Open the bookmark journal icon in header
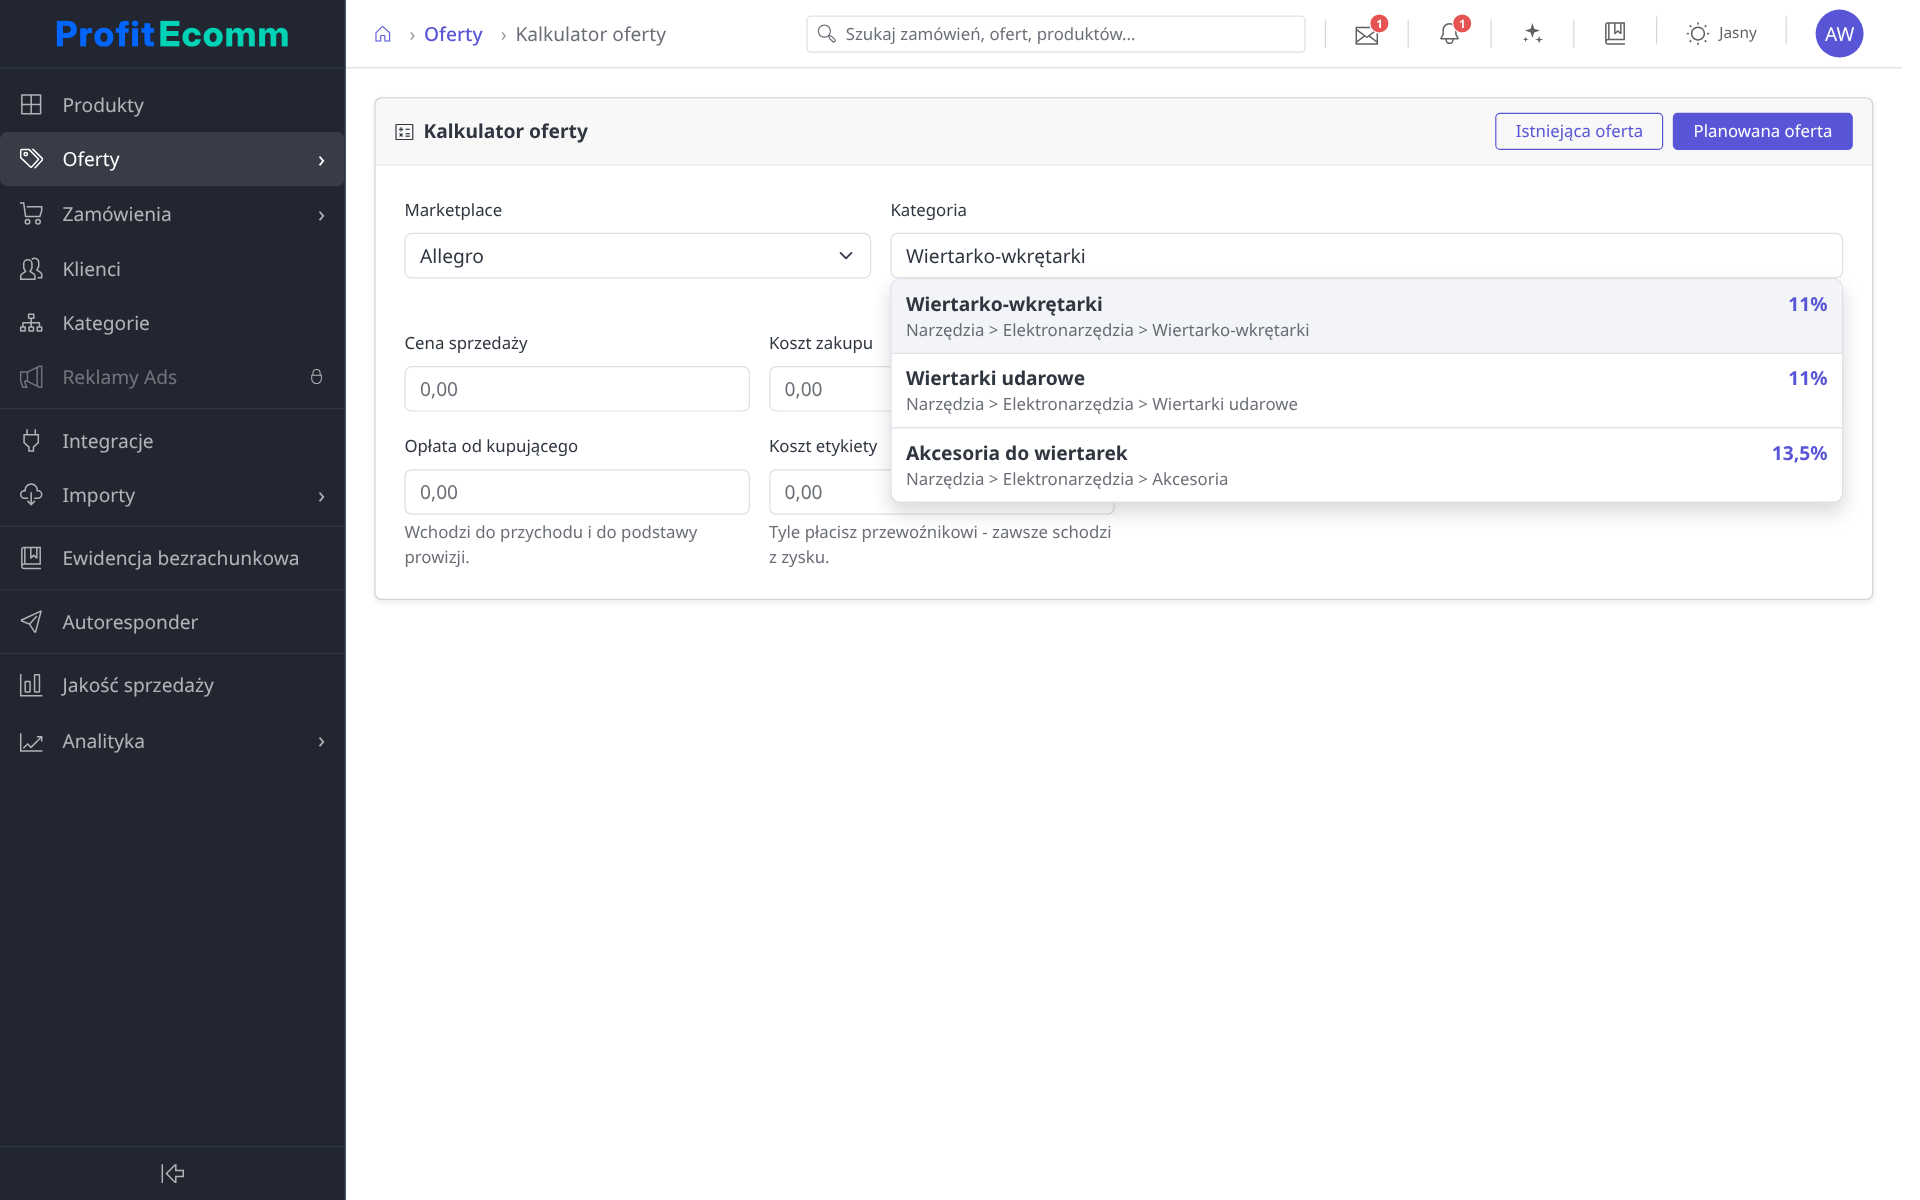The width and height of the screenshot is (1920, 1200). (x=1614, y=33)
